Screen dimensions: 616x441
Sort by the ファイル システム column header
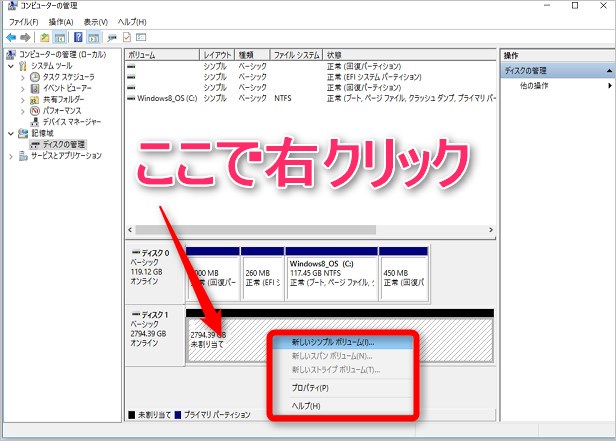pyautogui.click(x=297, y=55)
